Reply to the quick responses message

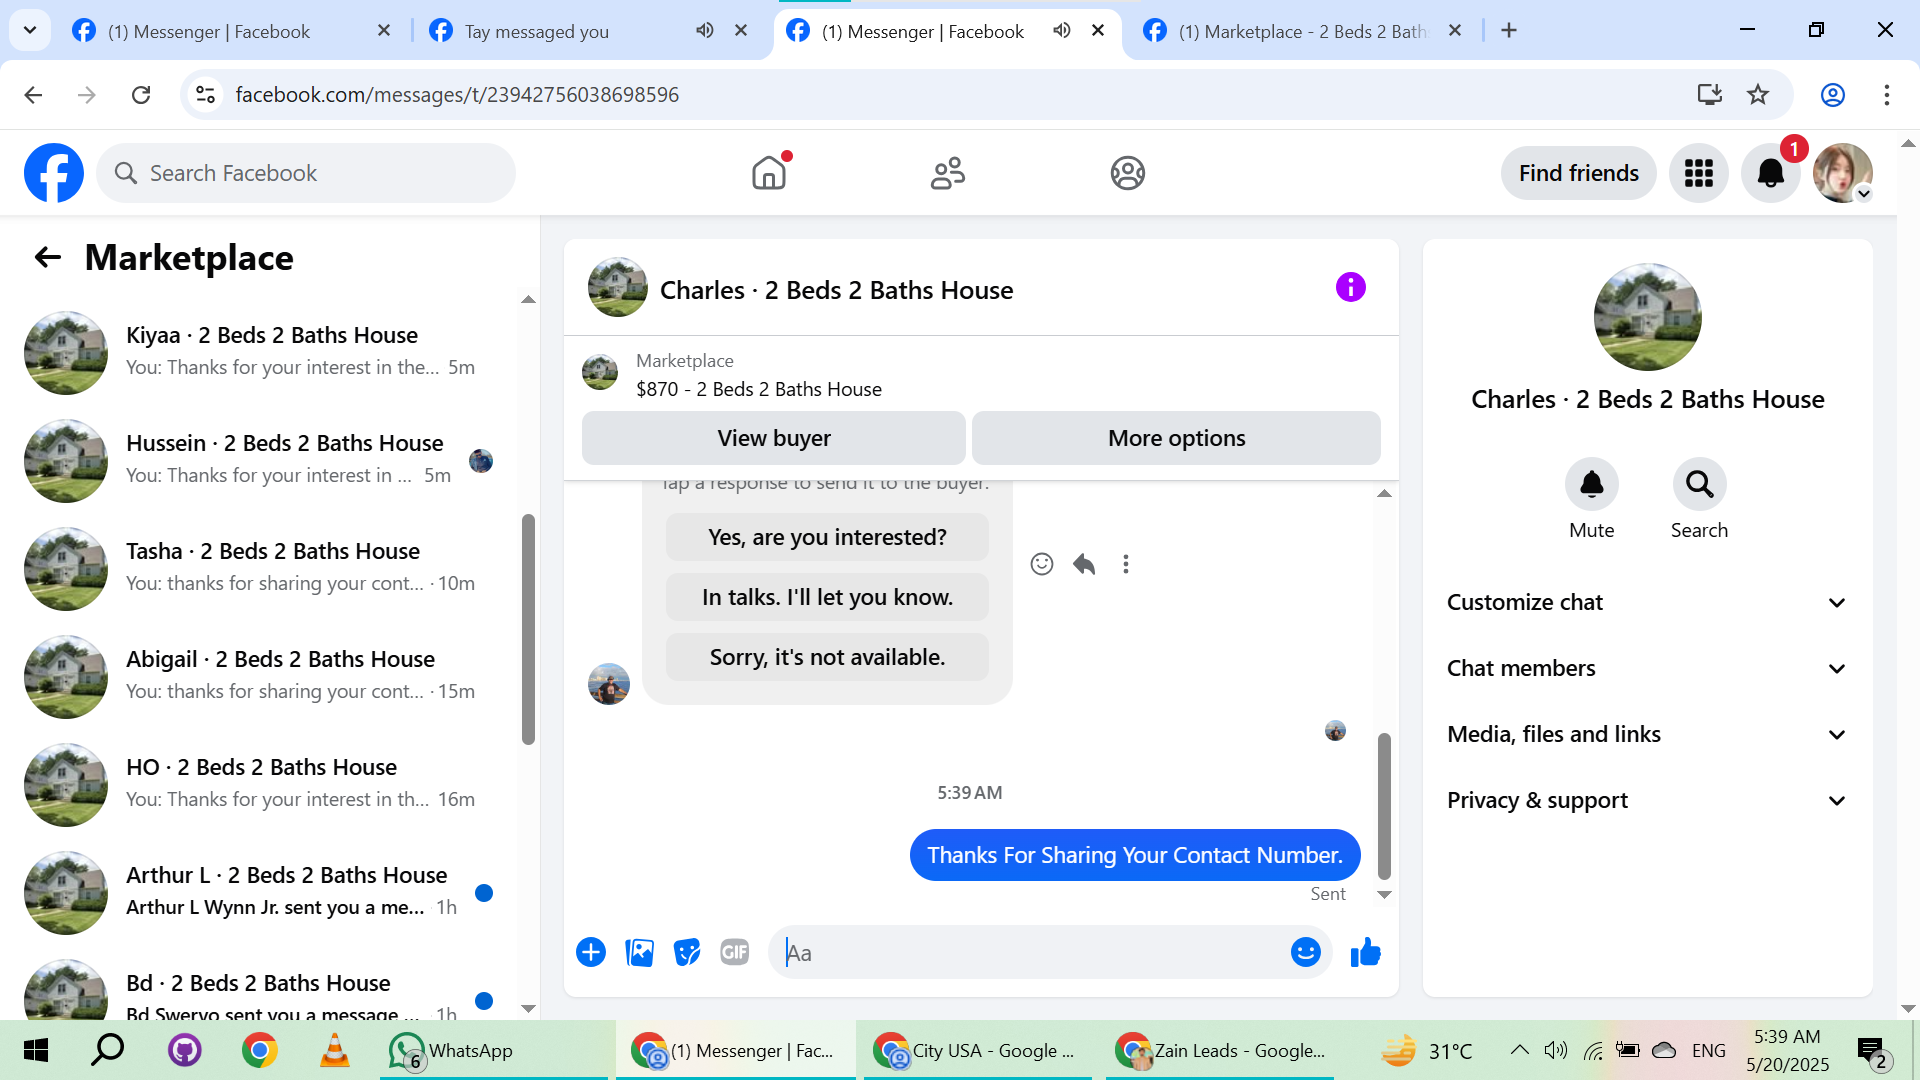click(x=1084, y=564)
